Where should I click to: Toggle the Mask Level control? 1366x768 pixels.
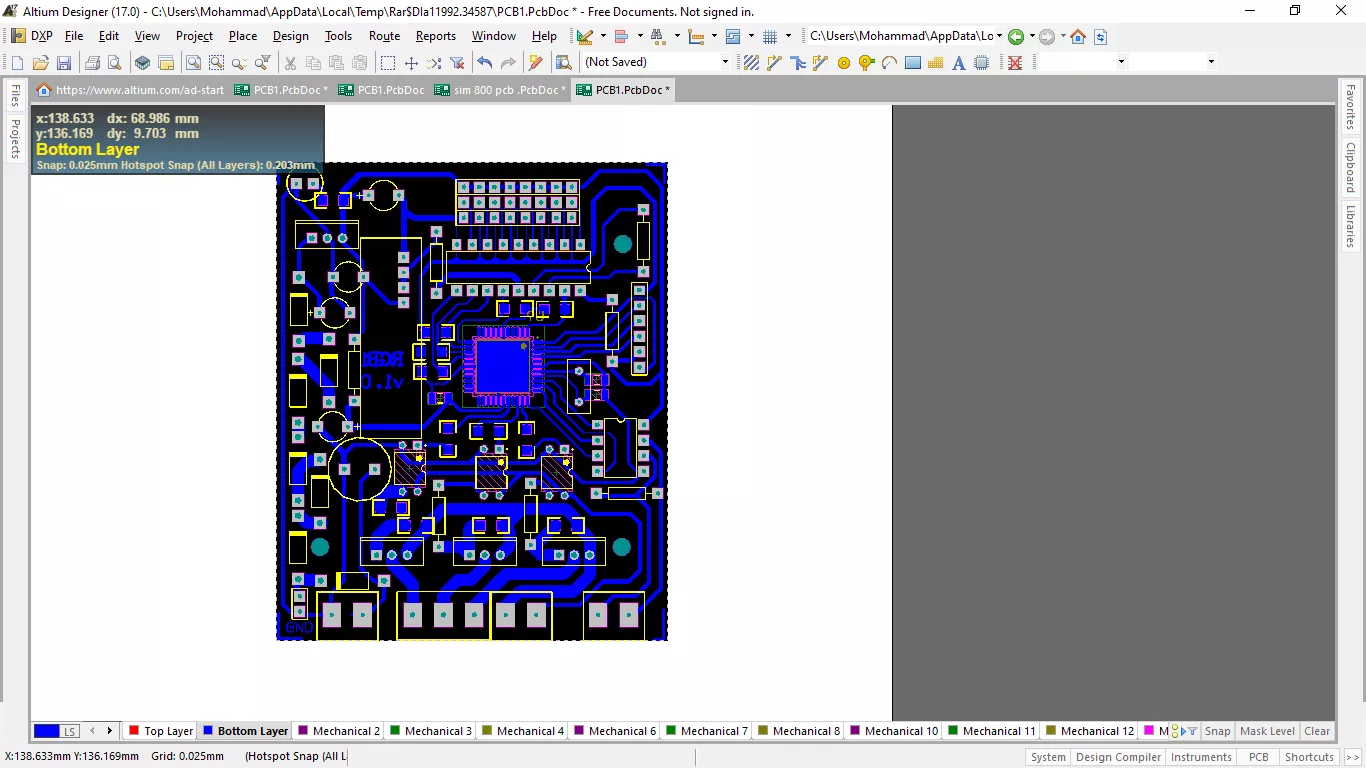1267,731
